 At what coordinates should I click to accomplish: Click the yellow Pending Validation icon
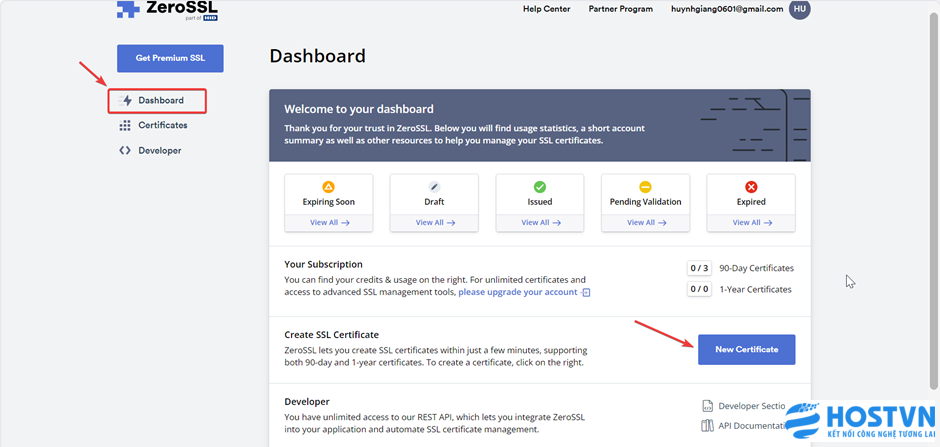coord(646,186)
